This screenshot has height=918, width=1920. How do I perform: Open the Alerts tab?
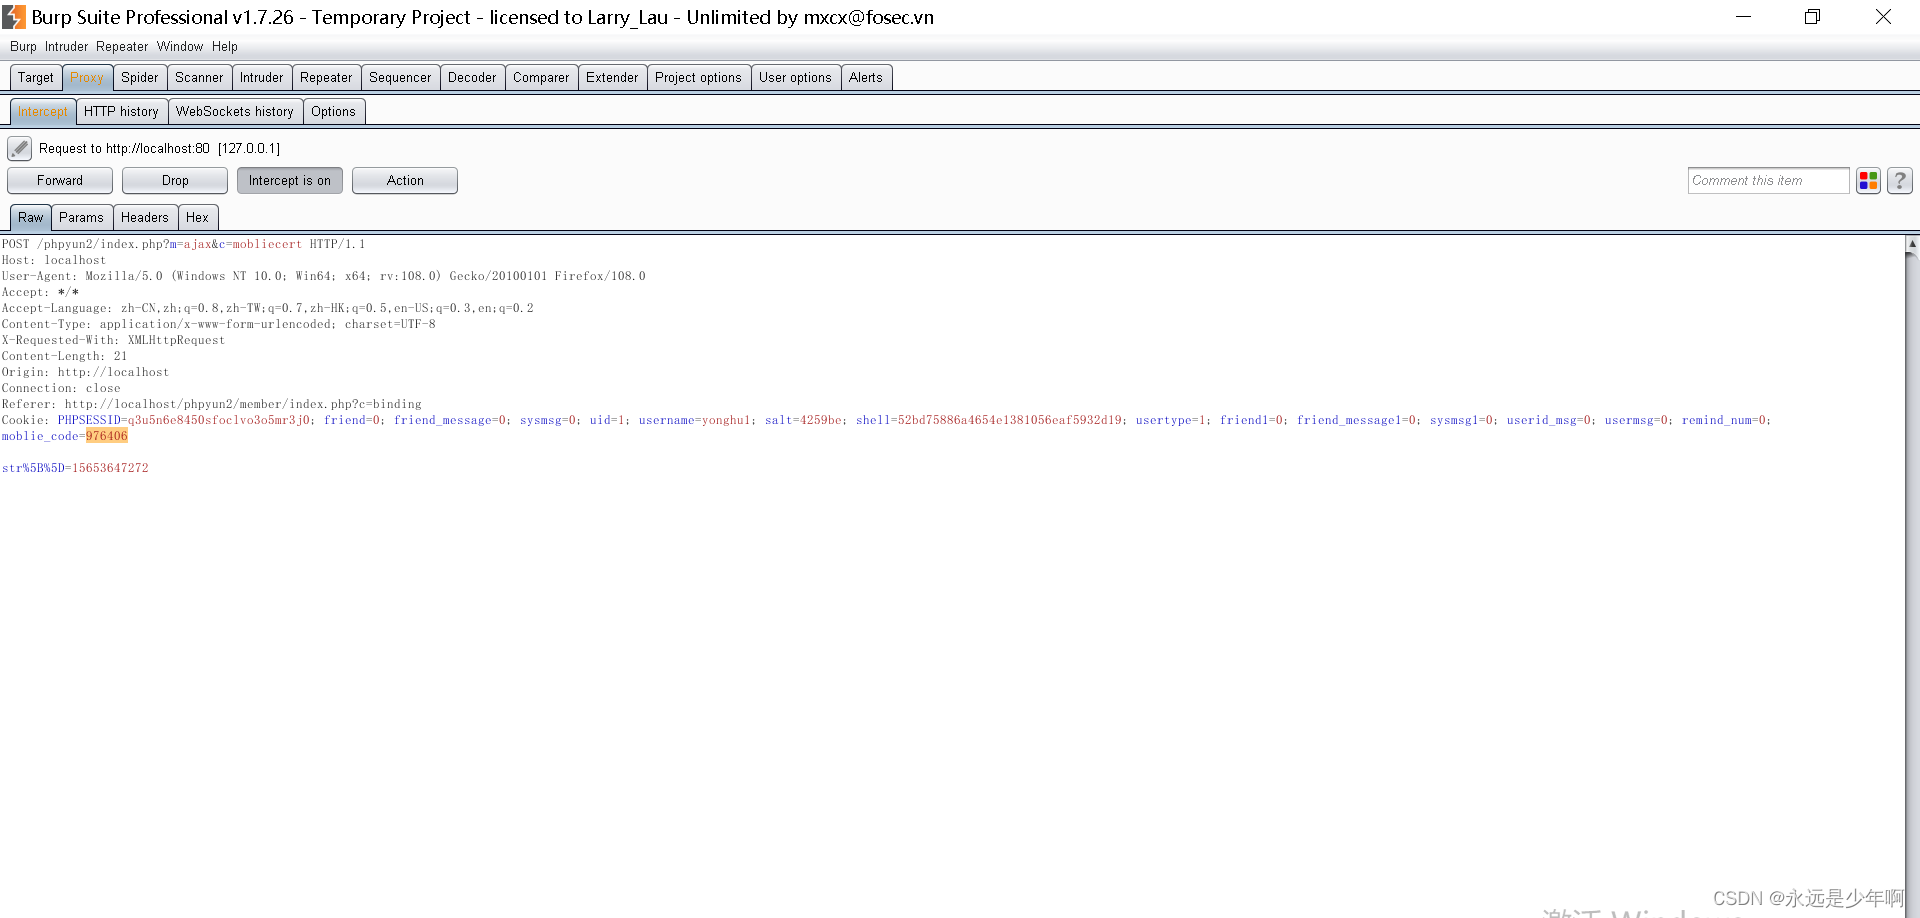pyautogui.click(x=866, y=78)
